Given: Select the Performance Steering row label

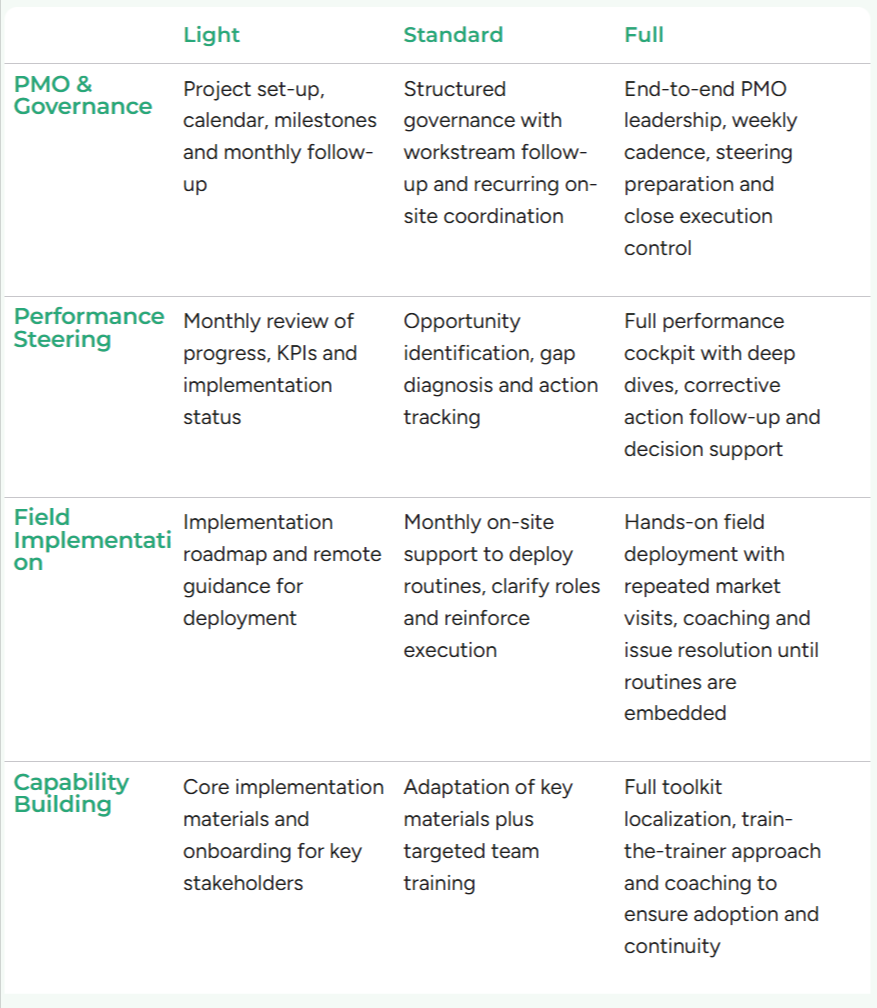Looking at the screenshot, I should coord(89,328).
